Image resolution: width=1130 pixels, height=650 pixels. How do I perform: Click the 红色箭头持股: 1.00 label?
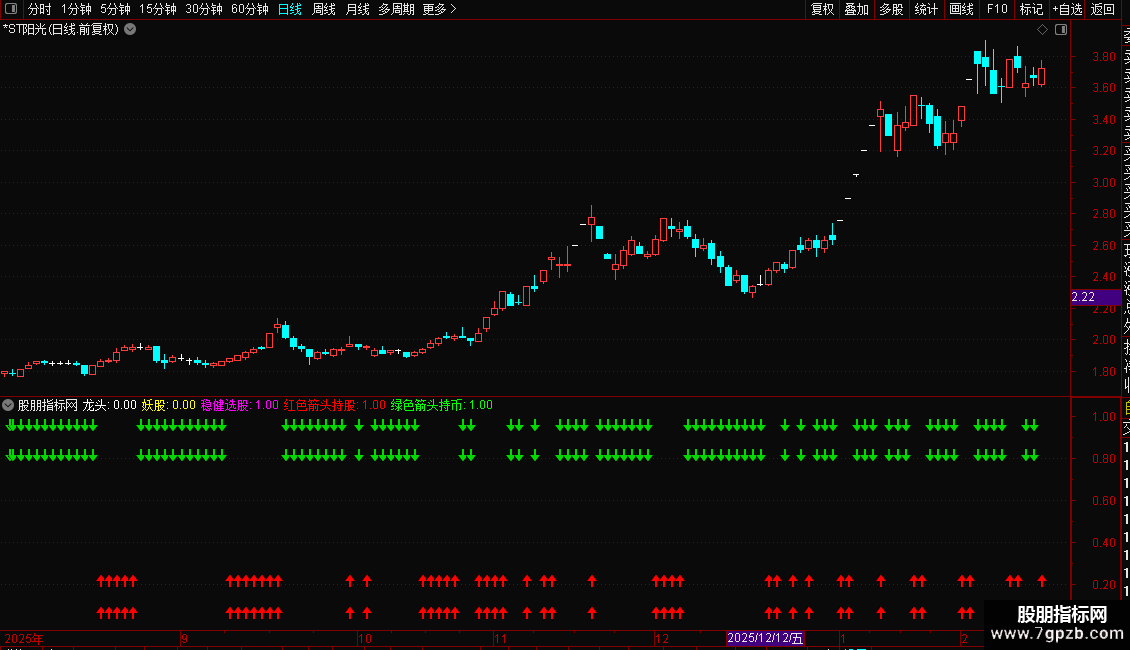[x=334, y=405]
